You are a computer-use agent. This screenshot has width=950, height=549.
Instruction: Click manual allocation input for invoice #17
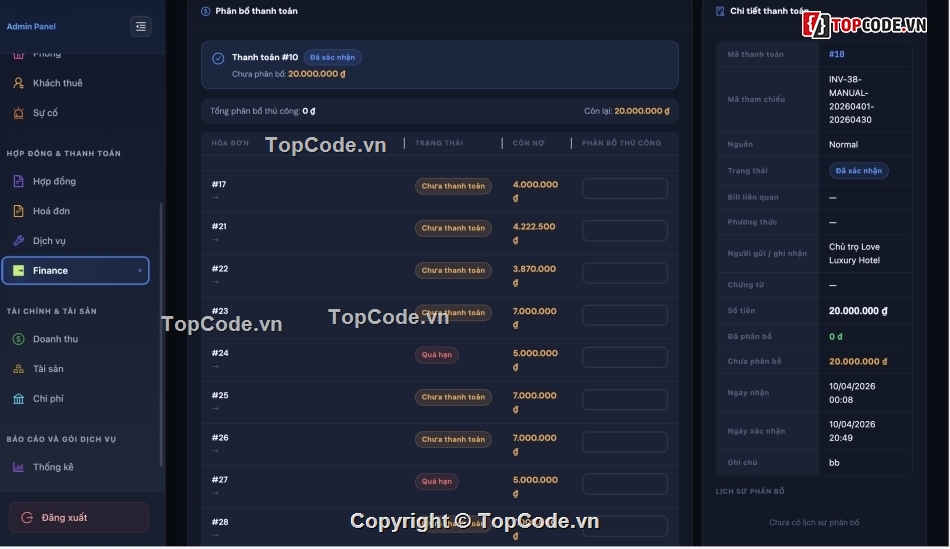point(625,188)
